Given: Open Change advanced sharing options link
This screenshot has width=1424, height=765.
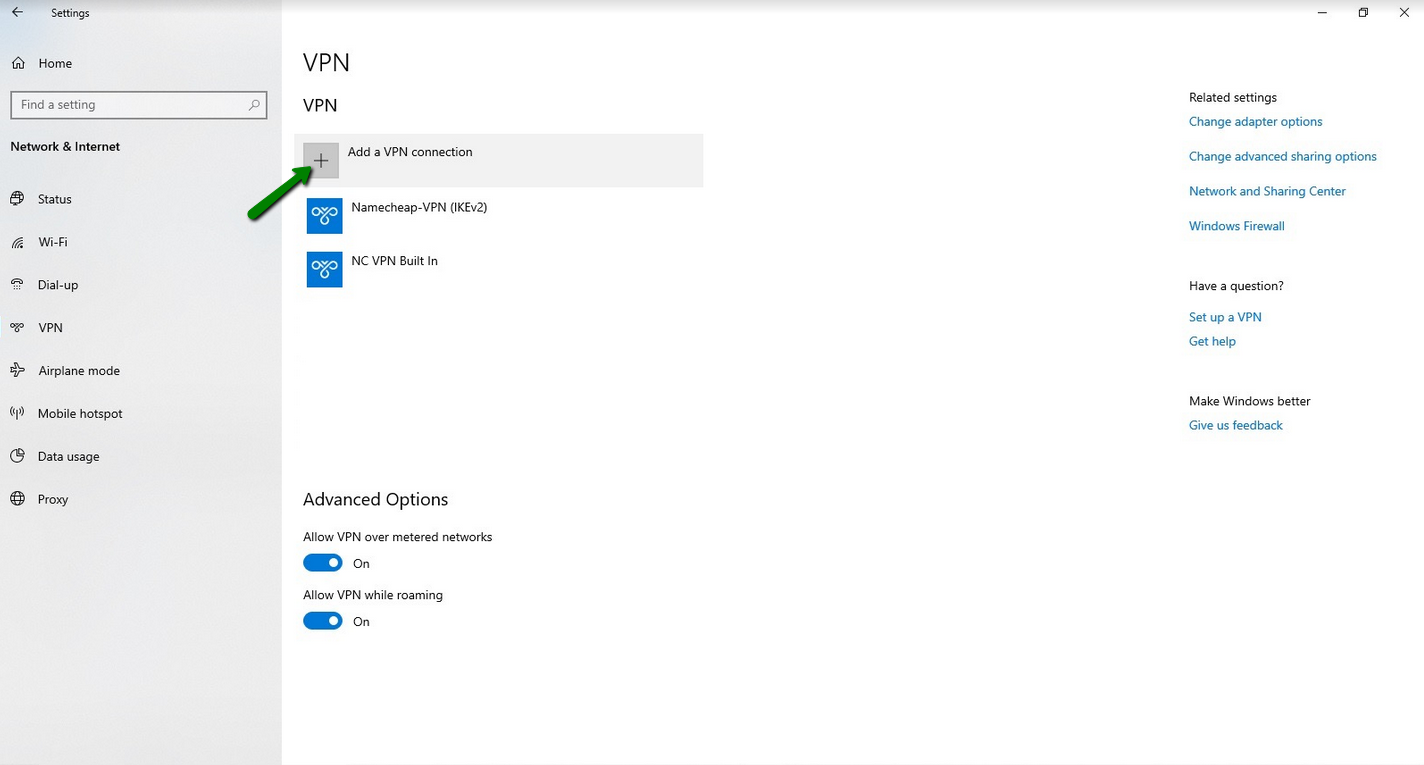Looking at the screenshot, I should click(x=1283, y=157).
